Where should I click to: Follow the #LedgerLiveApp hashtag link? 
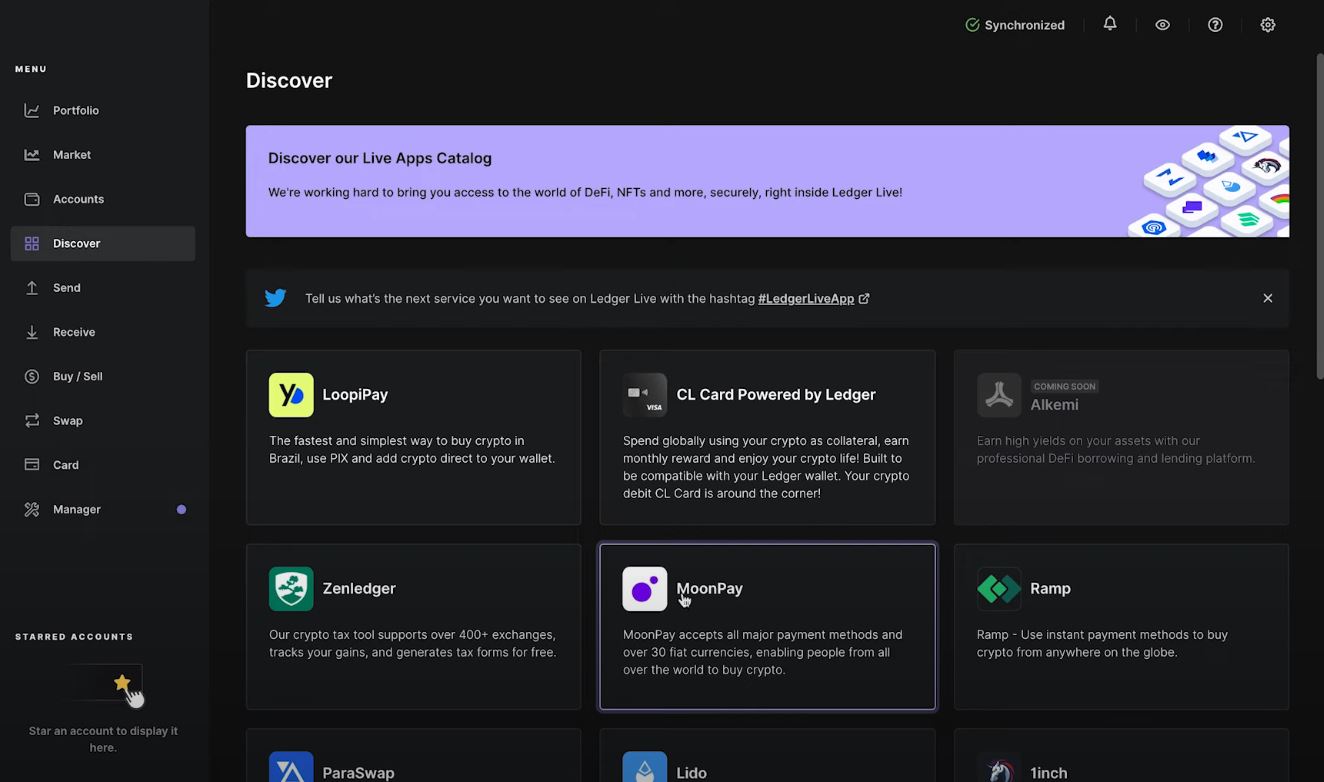click(806, 298)
